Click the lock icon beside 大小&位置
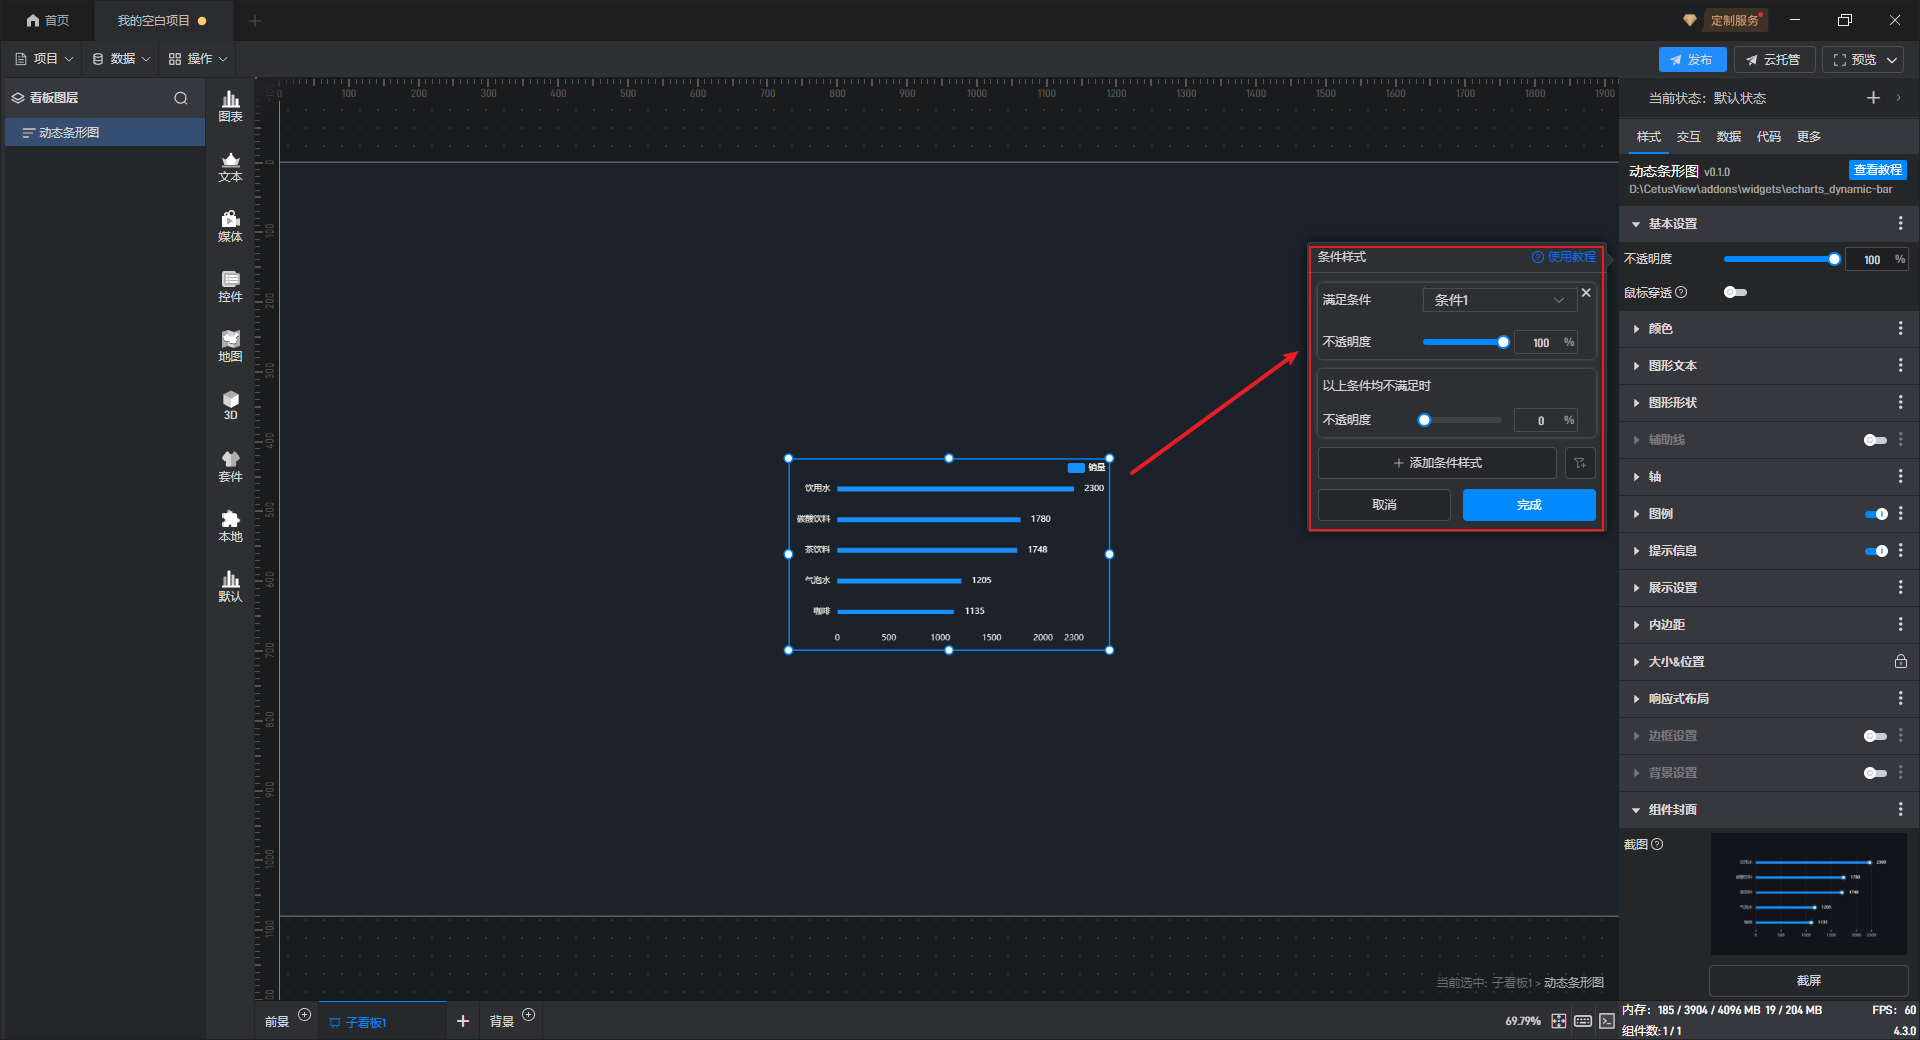Screen dimensions: 1920x1040 point(1900,662)
